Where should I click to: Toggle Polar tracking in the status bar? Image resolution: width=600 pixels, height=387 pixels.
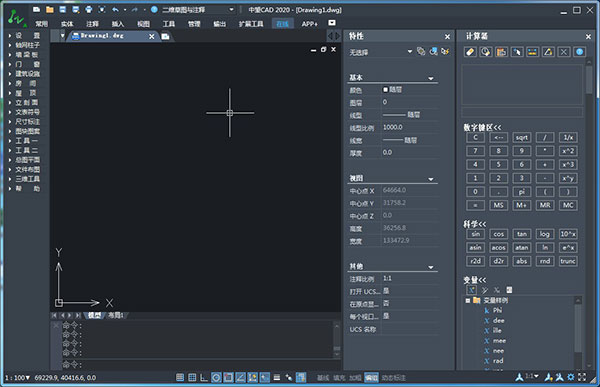tap(216, 377)
